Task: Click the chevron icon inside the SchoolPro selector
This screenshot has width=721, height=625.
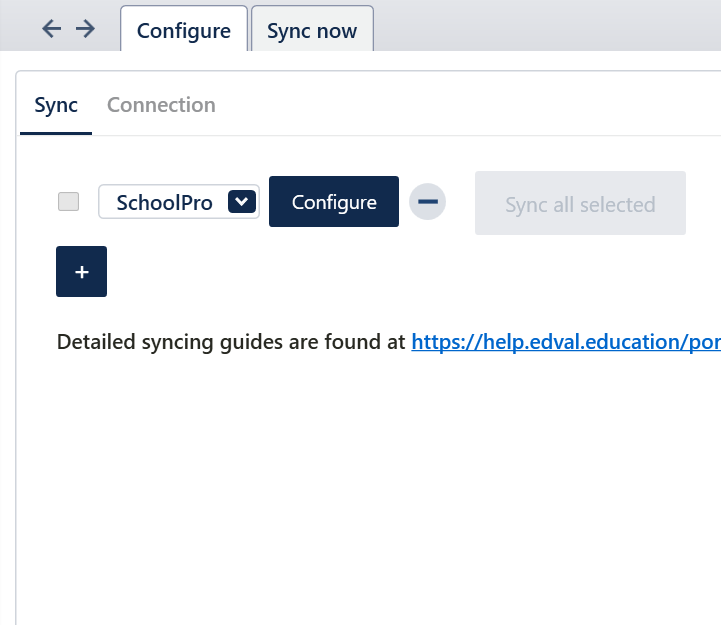Action: [241, 202]
